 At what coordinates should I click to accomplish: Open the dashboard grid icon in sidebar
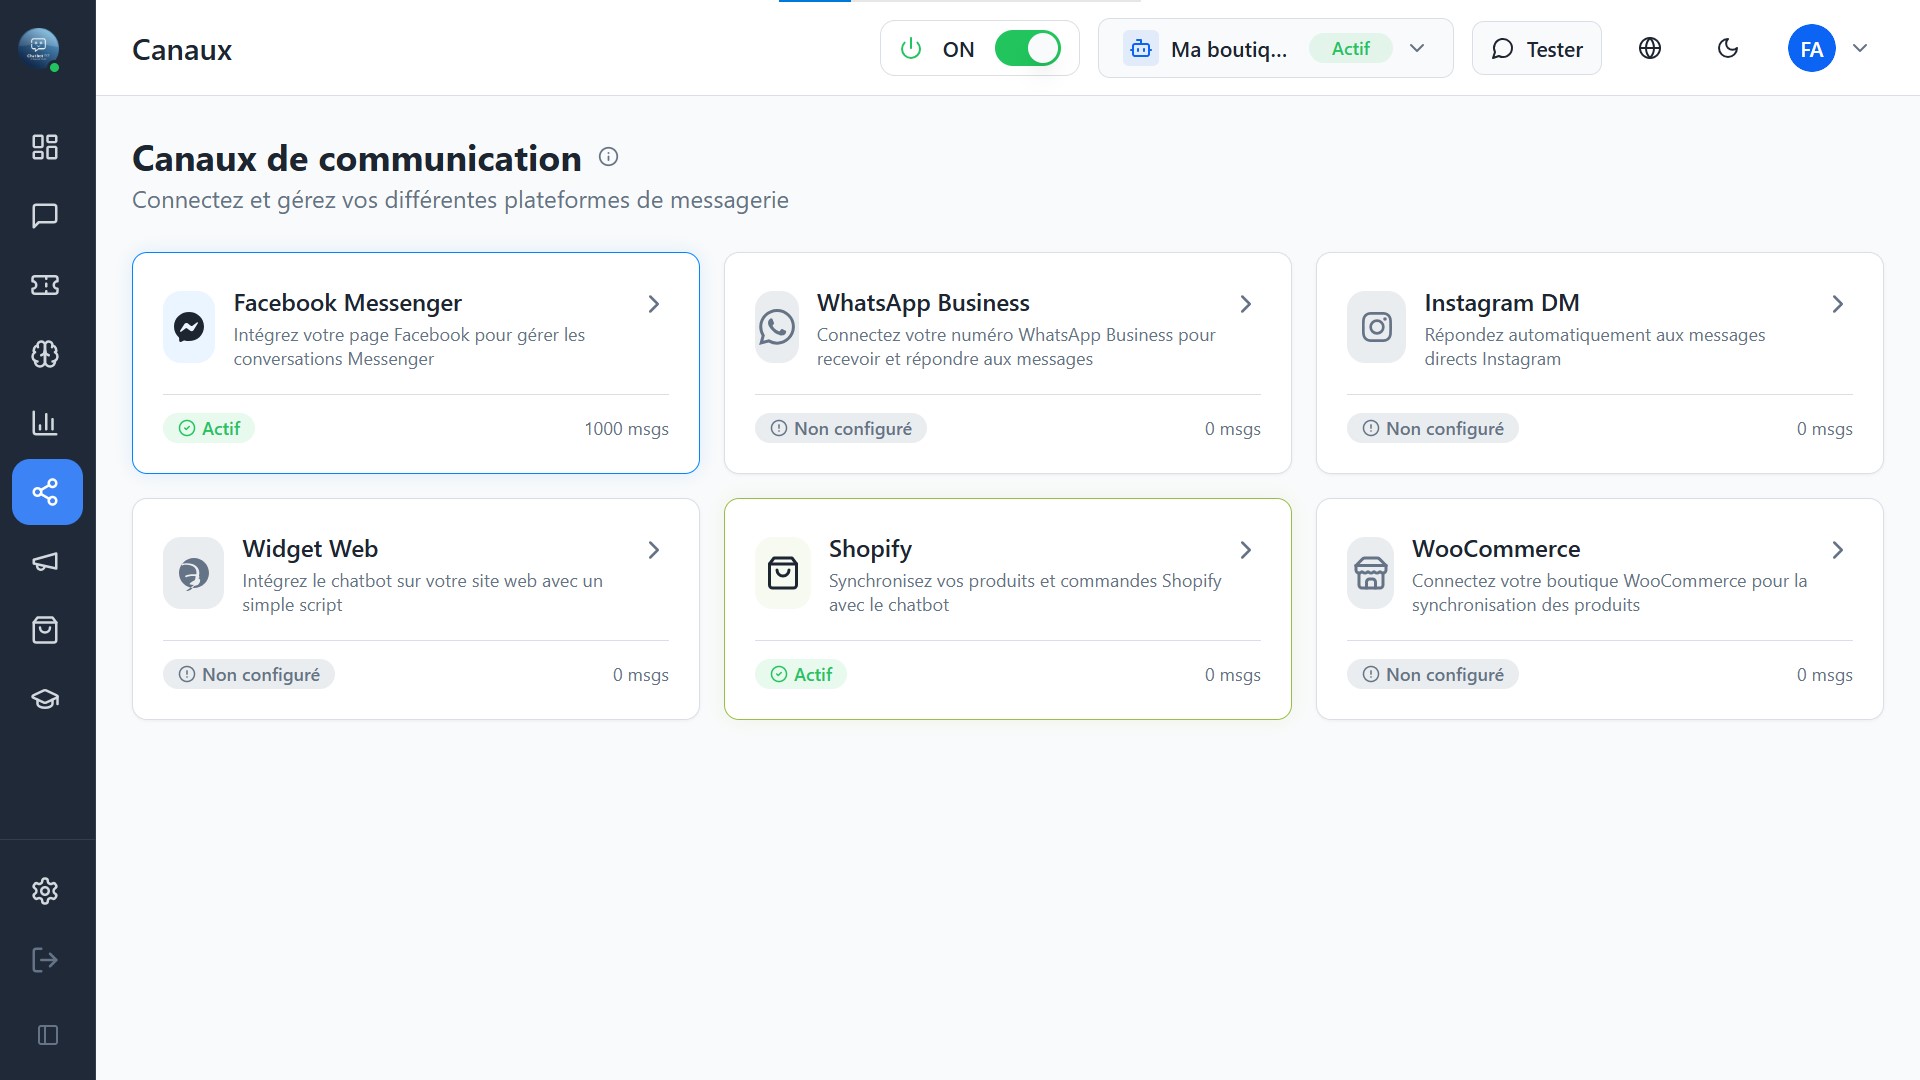[x=45, y=147]
